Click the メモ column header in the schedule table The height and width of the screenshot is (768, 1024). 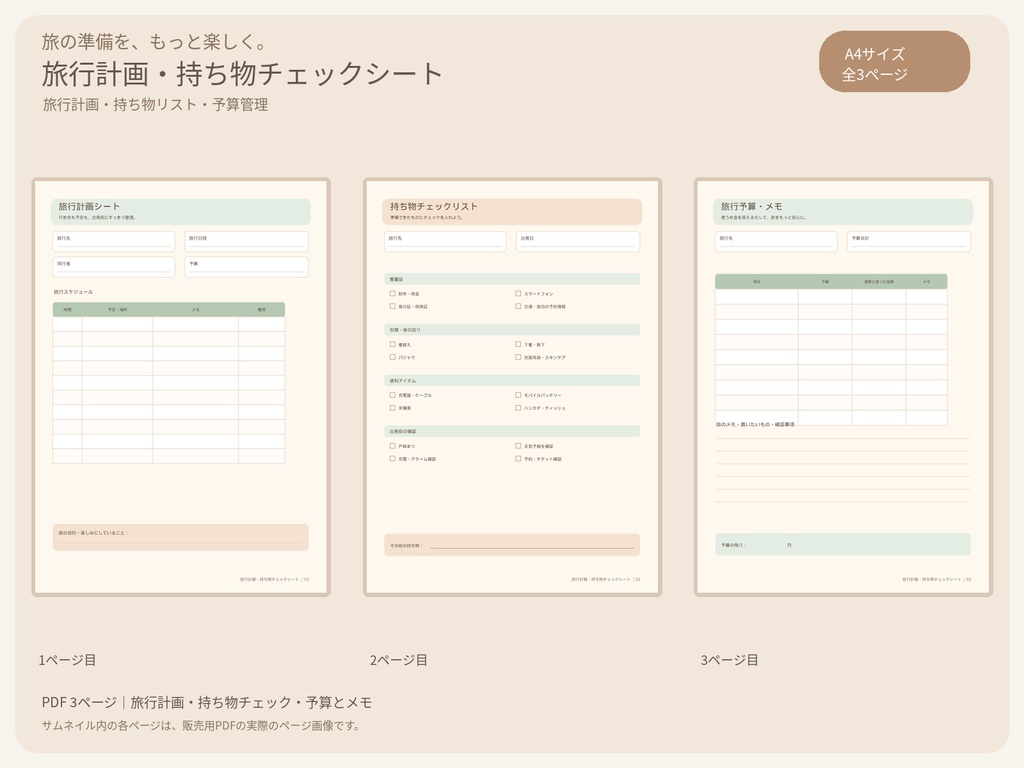click(196, 310)
